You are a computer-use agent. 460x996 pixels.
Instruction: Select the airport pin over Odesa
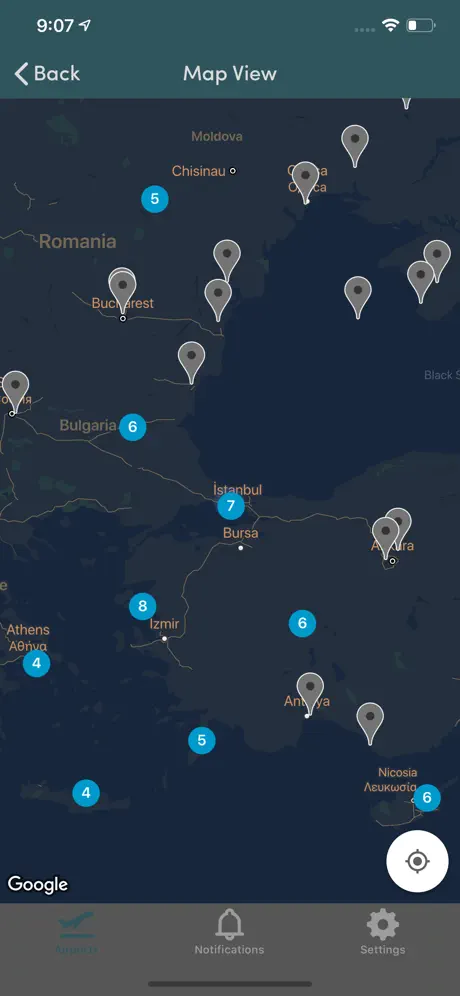click(x=306, y=182)
